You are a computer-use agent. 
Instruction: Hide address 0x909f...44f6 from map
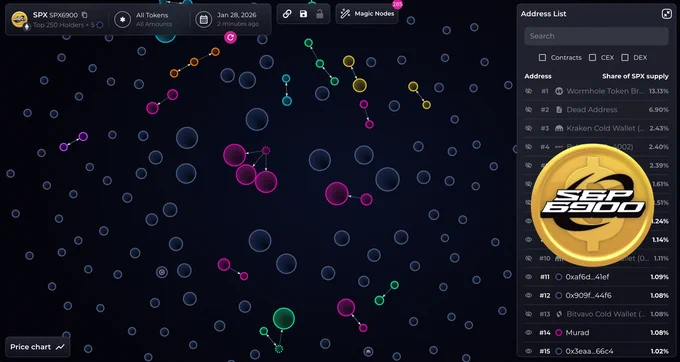[528, 295]
